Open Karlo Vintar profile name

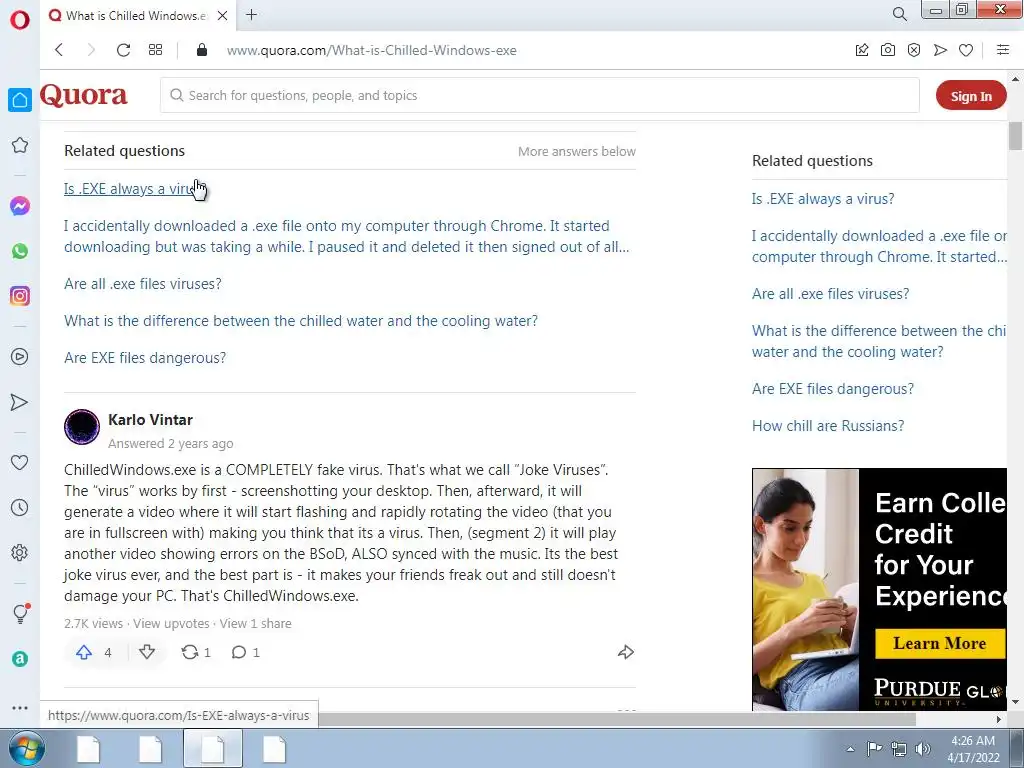click(x=150, y=420)
